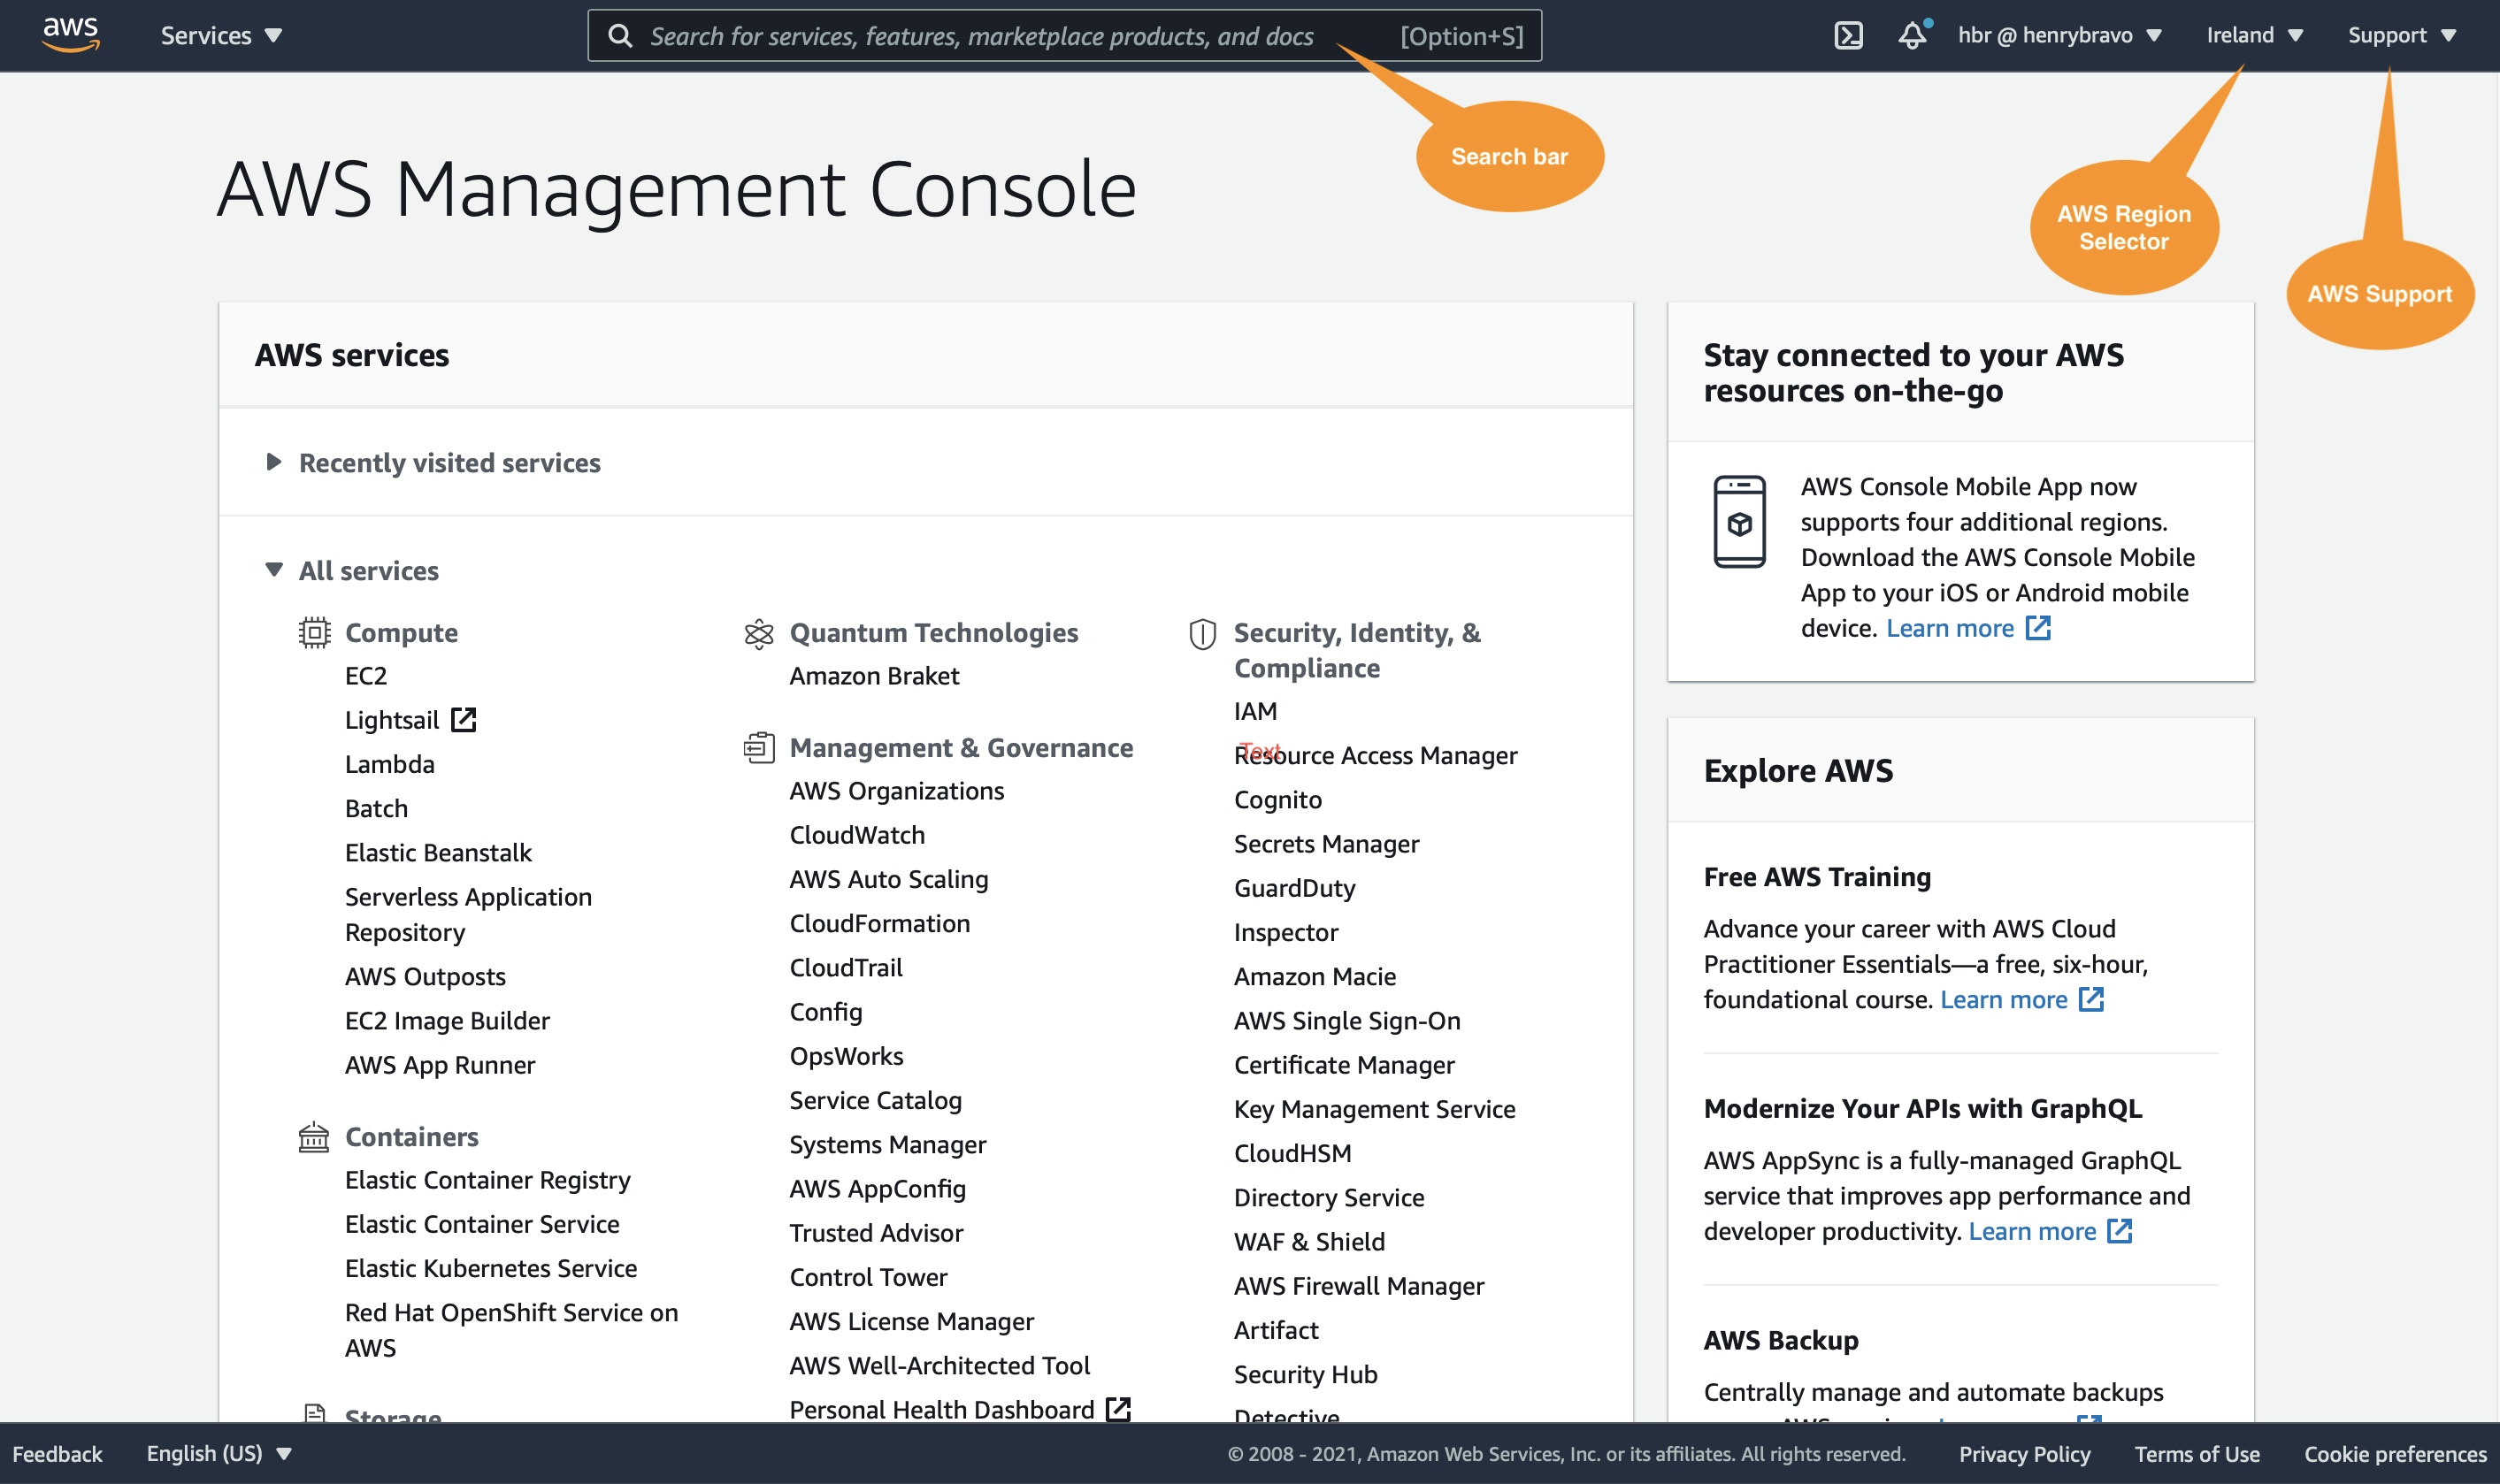Viewport: 2500px width, 1484px height.
Task: Open the EC2 service
Action: point(366,676)
